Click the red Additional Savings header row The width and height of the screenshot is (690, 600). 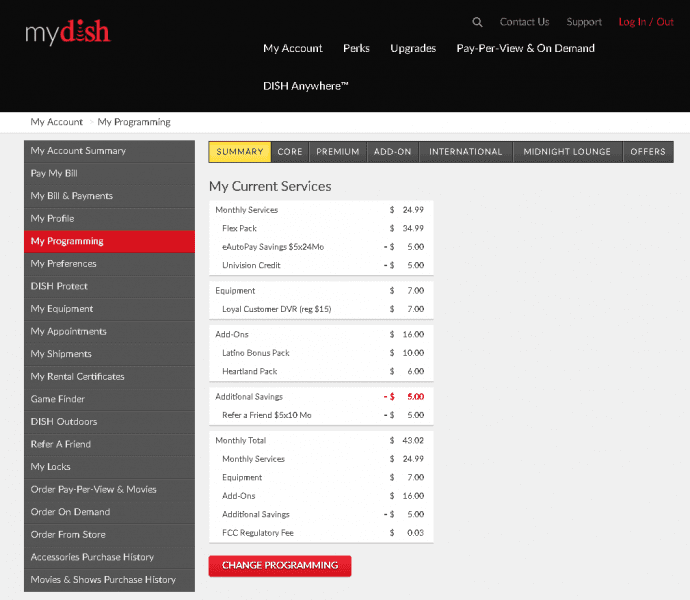point(321,397)
